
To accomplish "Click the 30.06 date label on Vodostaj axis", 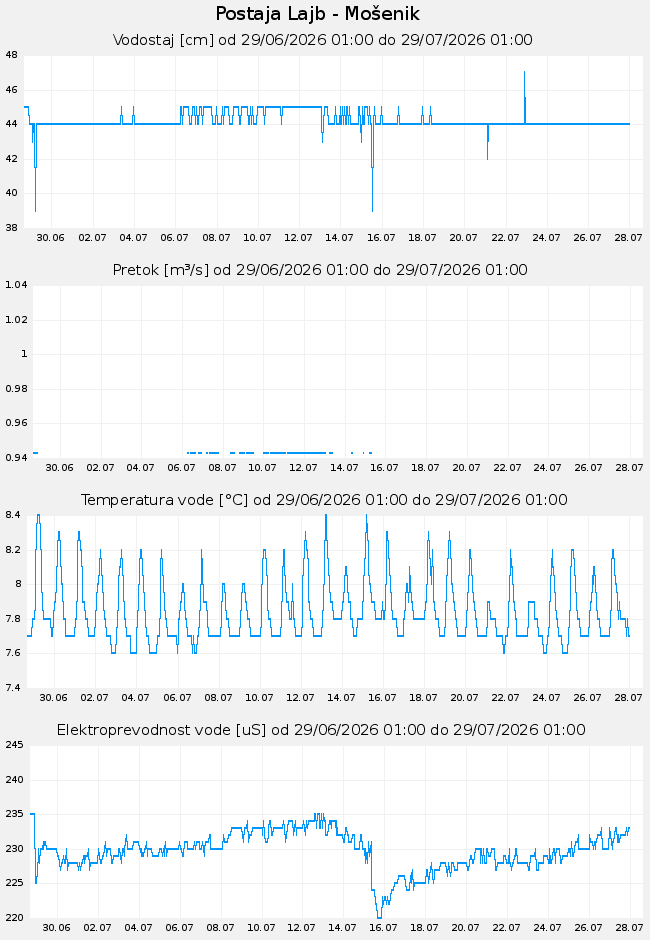I will click(x=50, y=238).
